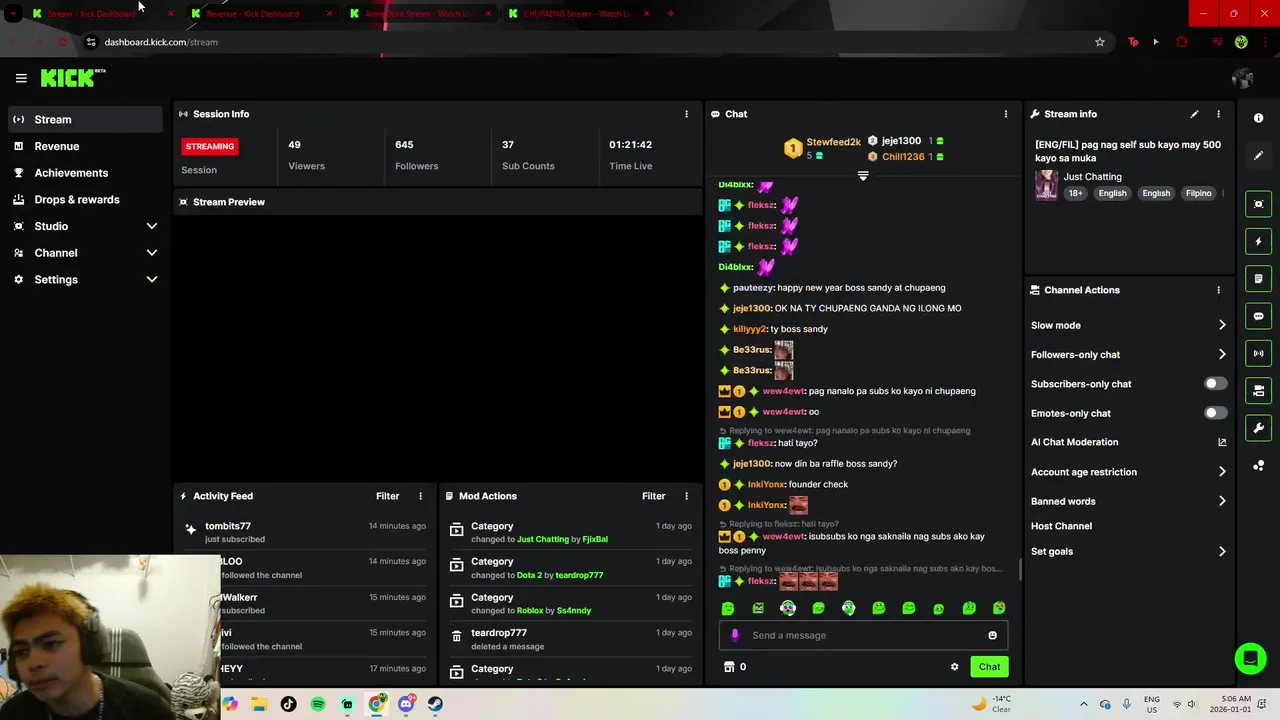
Task: Click the first green emote in quick emote row
Action: (x=728, y=608)
